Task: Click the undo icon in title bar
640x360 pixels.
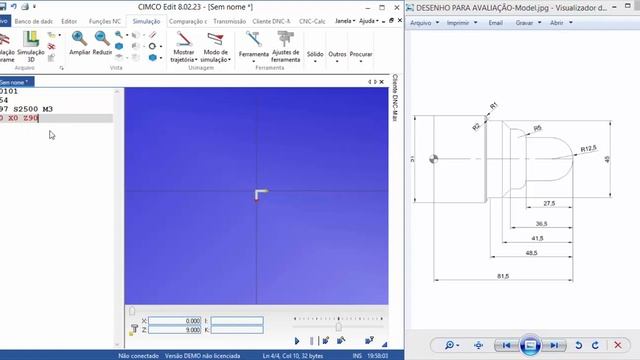Action: click(x=13, y=7)
